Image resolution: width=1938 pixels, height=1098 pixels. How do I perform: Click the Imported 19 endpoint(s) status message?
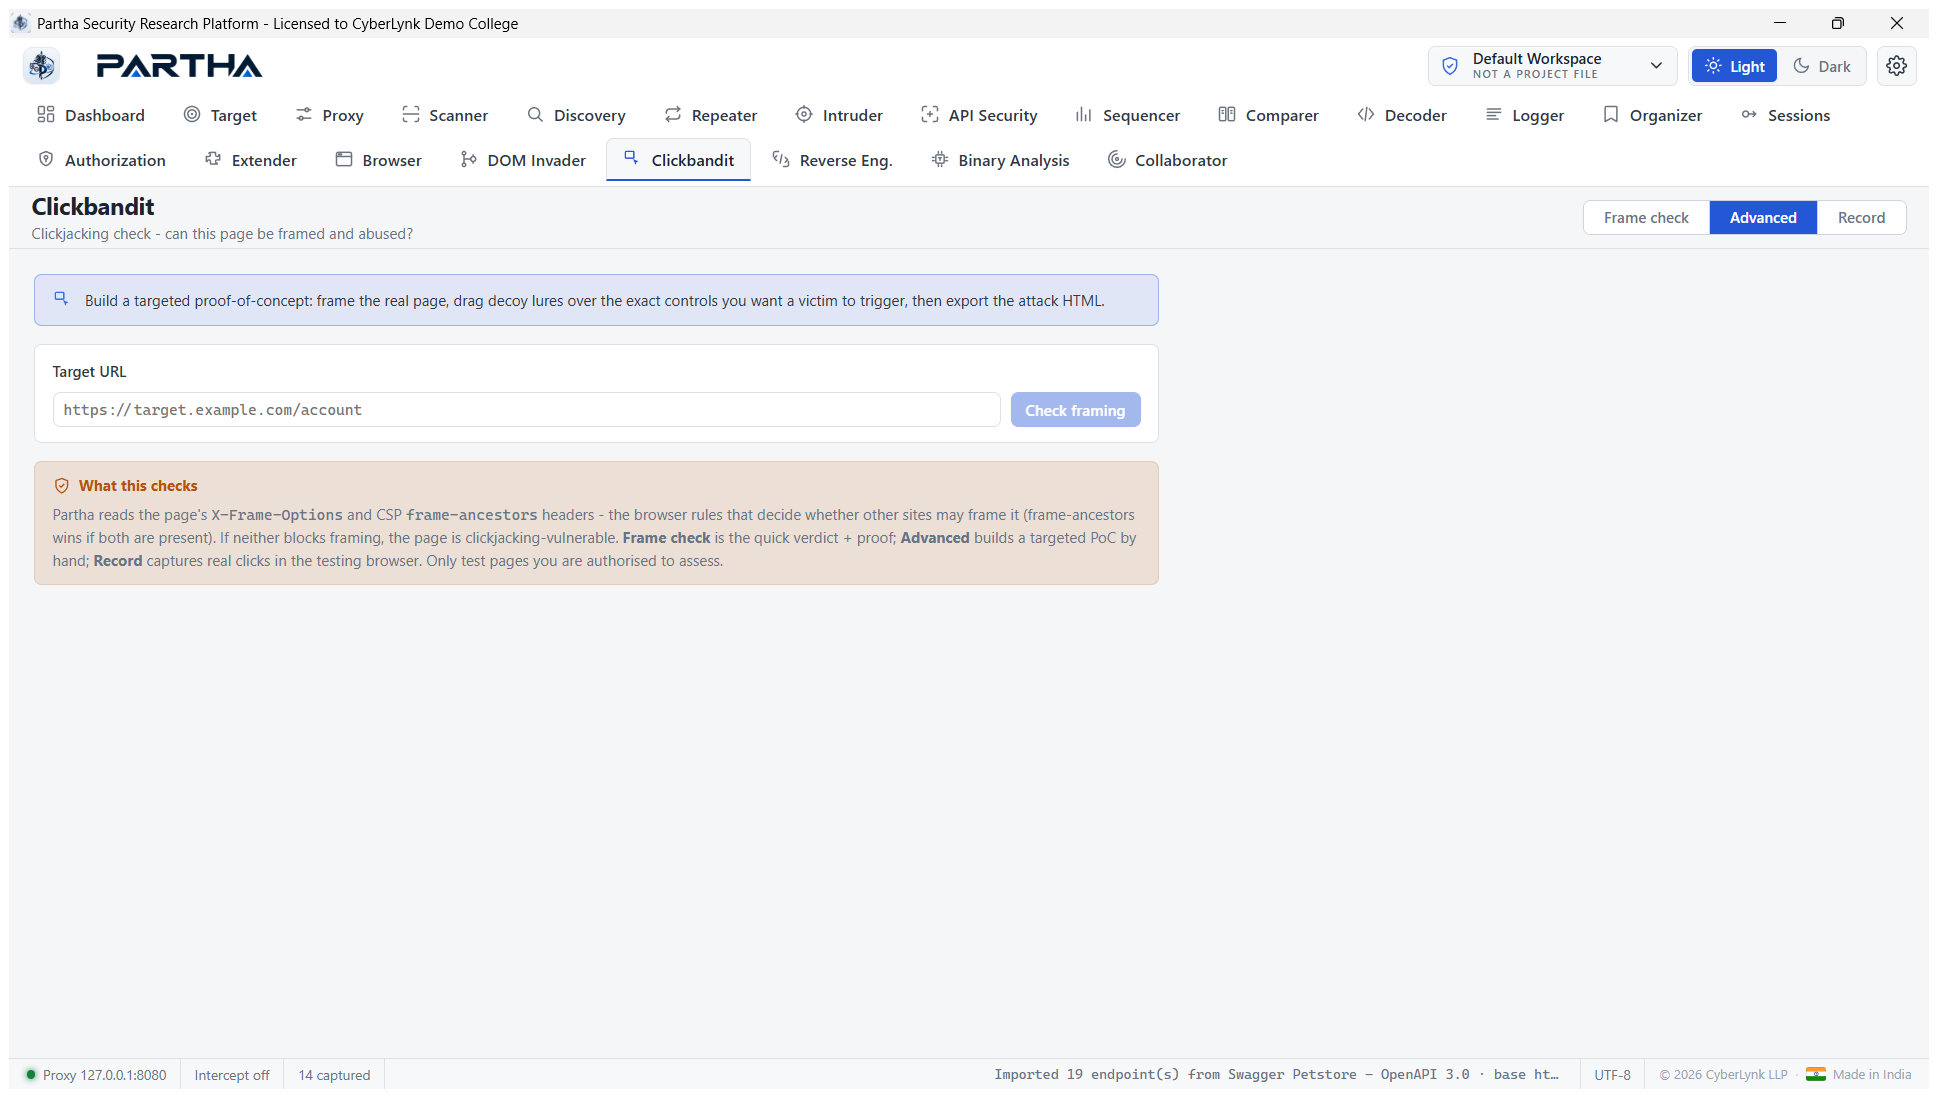tap(1276, 1075)
